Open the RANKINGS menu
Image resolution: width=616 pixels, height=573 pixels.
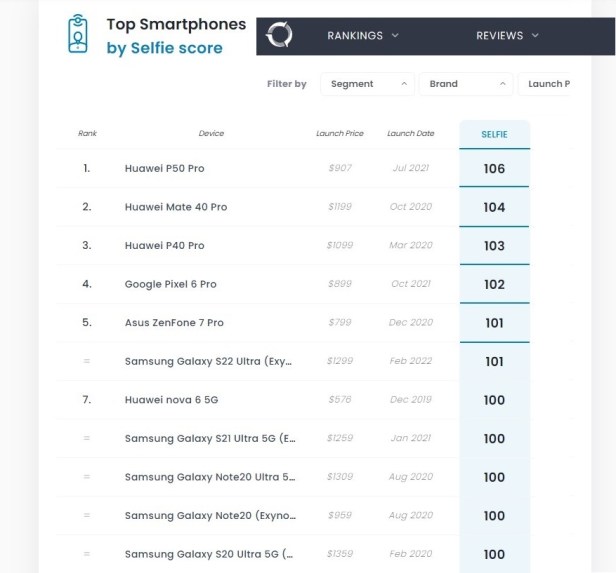(x=355, y=36)
